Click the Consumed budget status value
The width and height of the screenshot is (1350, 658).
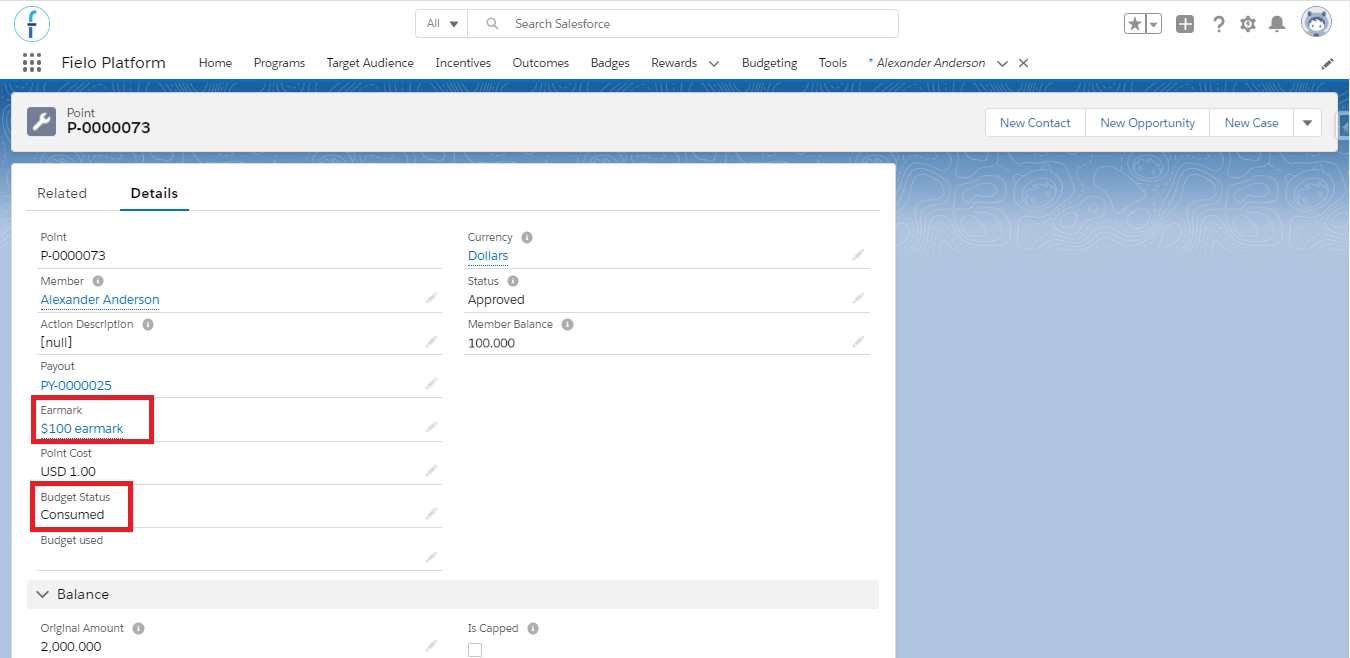tap(72, 514)
